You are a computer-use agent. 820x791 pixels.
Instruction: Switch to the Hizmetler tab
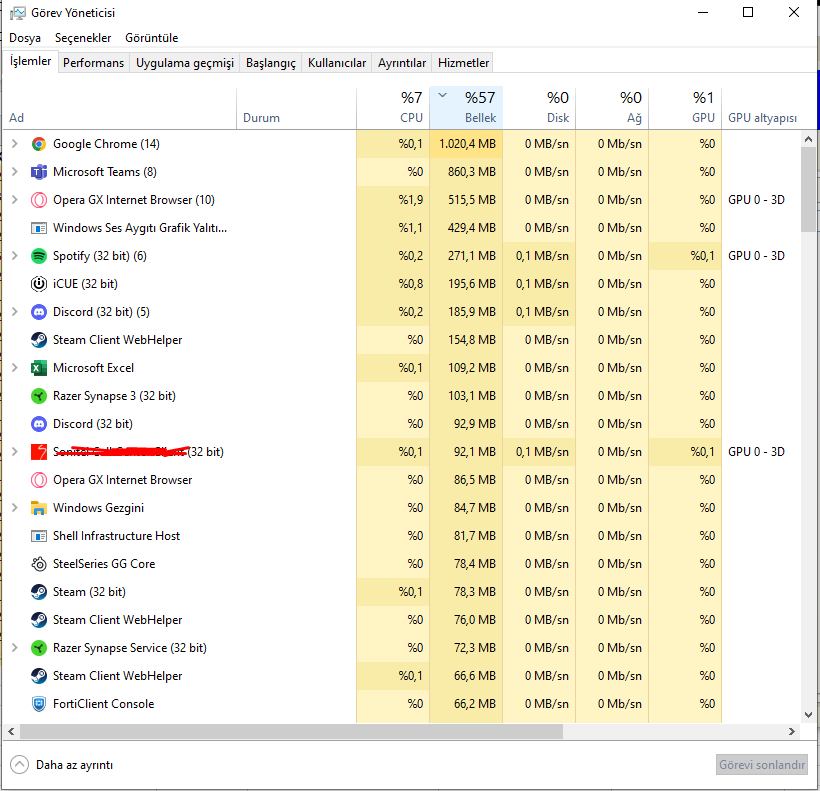463,63
